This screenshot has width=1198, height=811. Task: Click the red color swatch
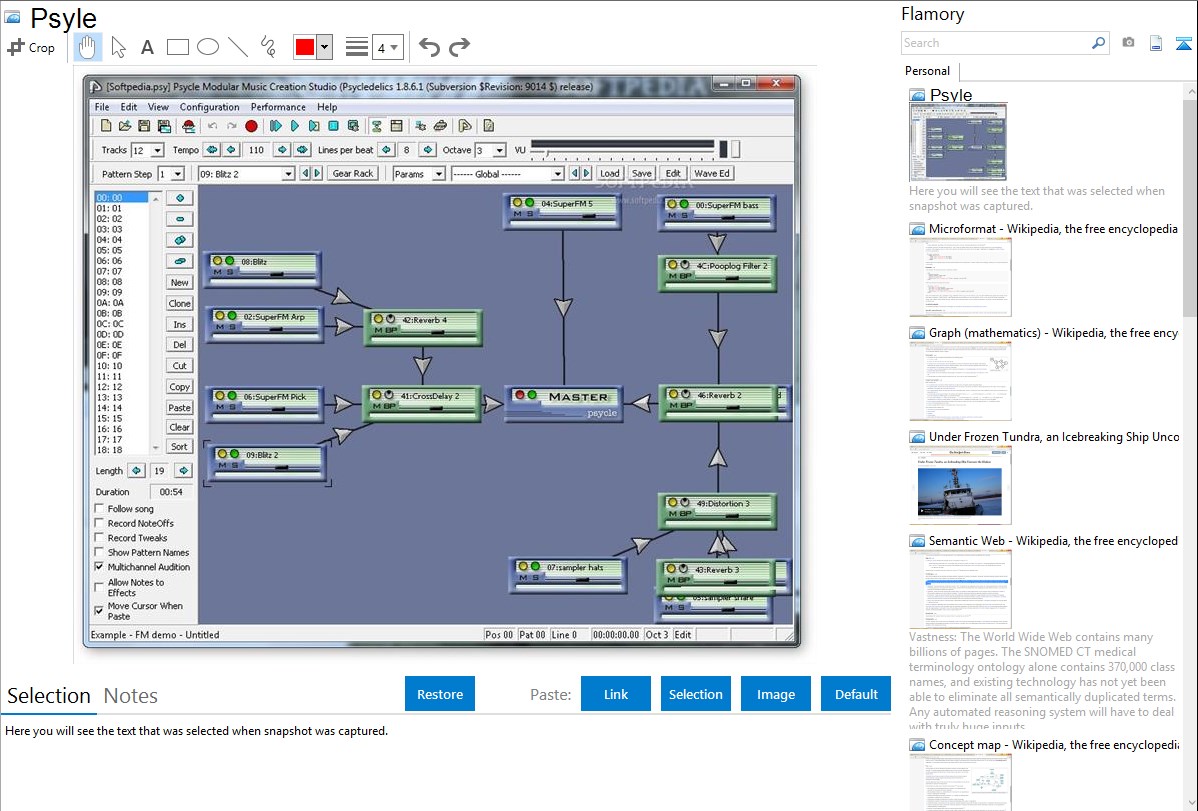coord(305,47)
